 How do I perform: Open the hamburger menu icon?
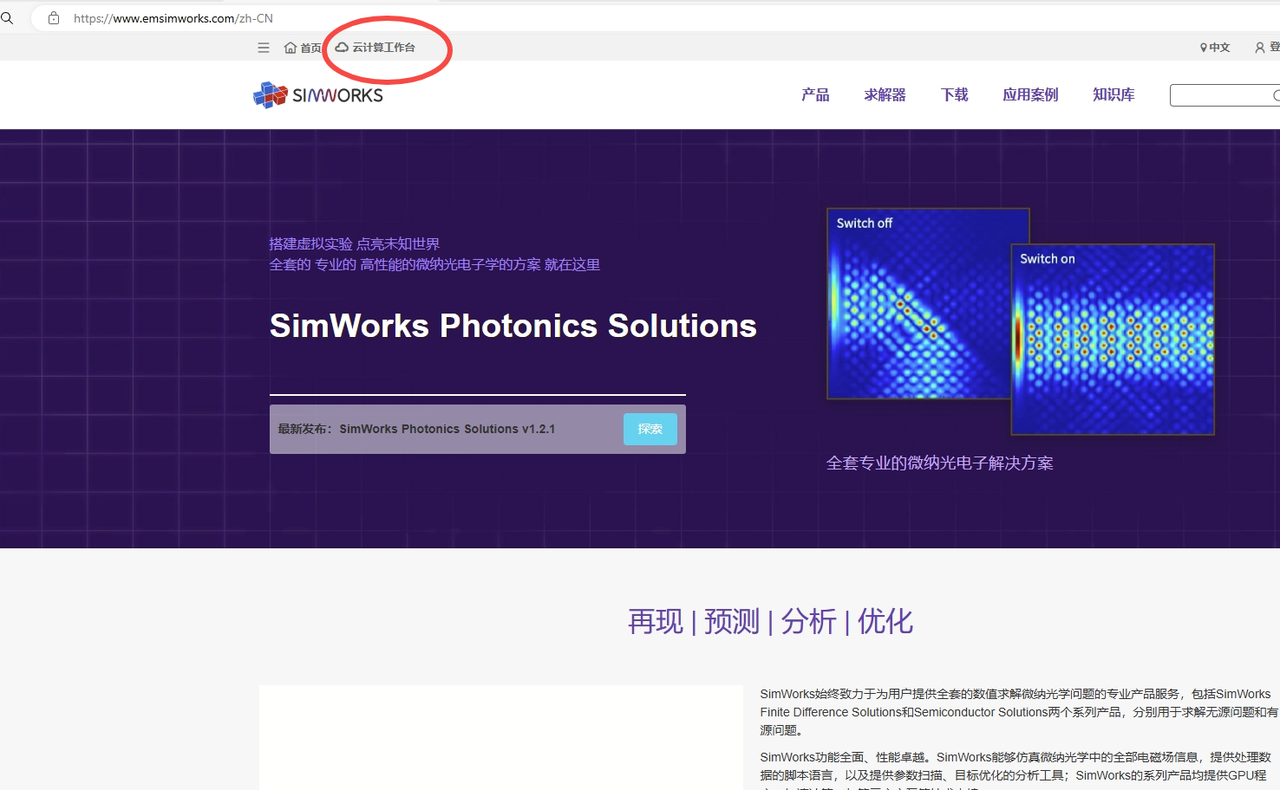[263, 47]
